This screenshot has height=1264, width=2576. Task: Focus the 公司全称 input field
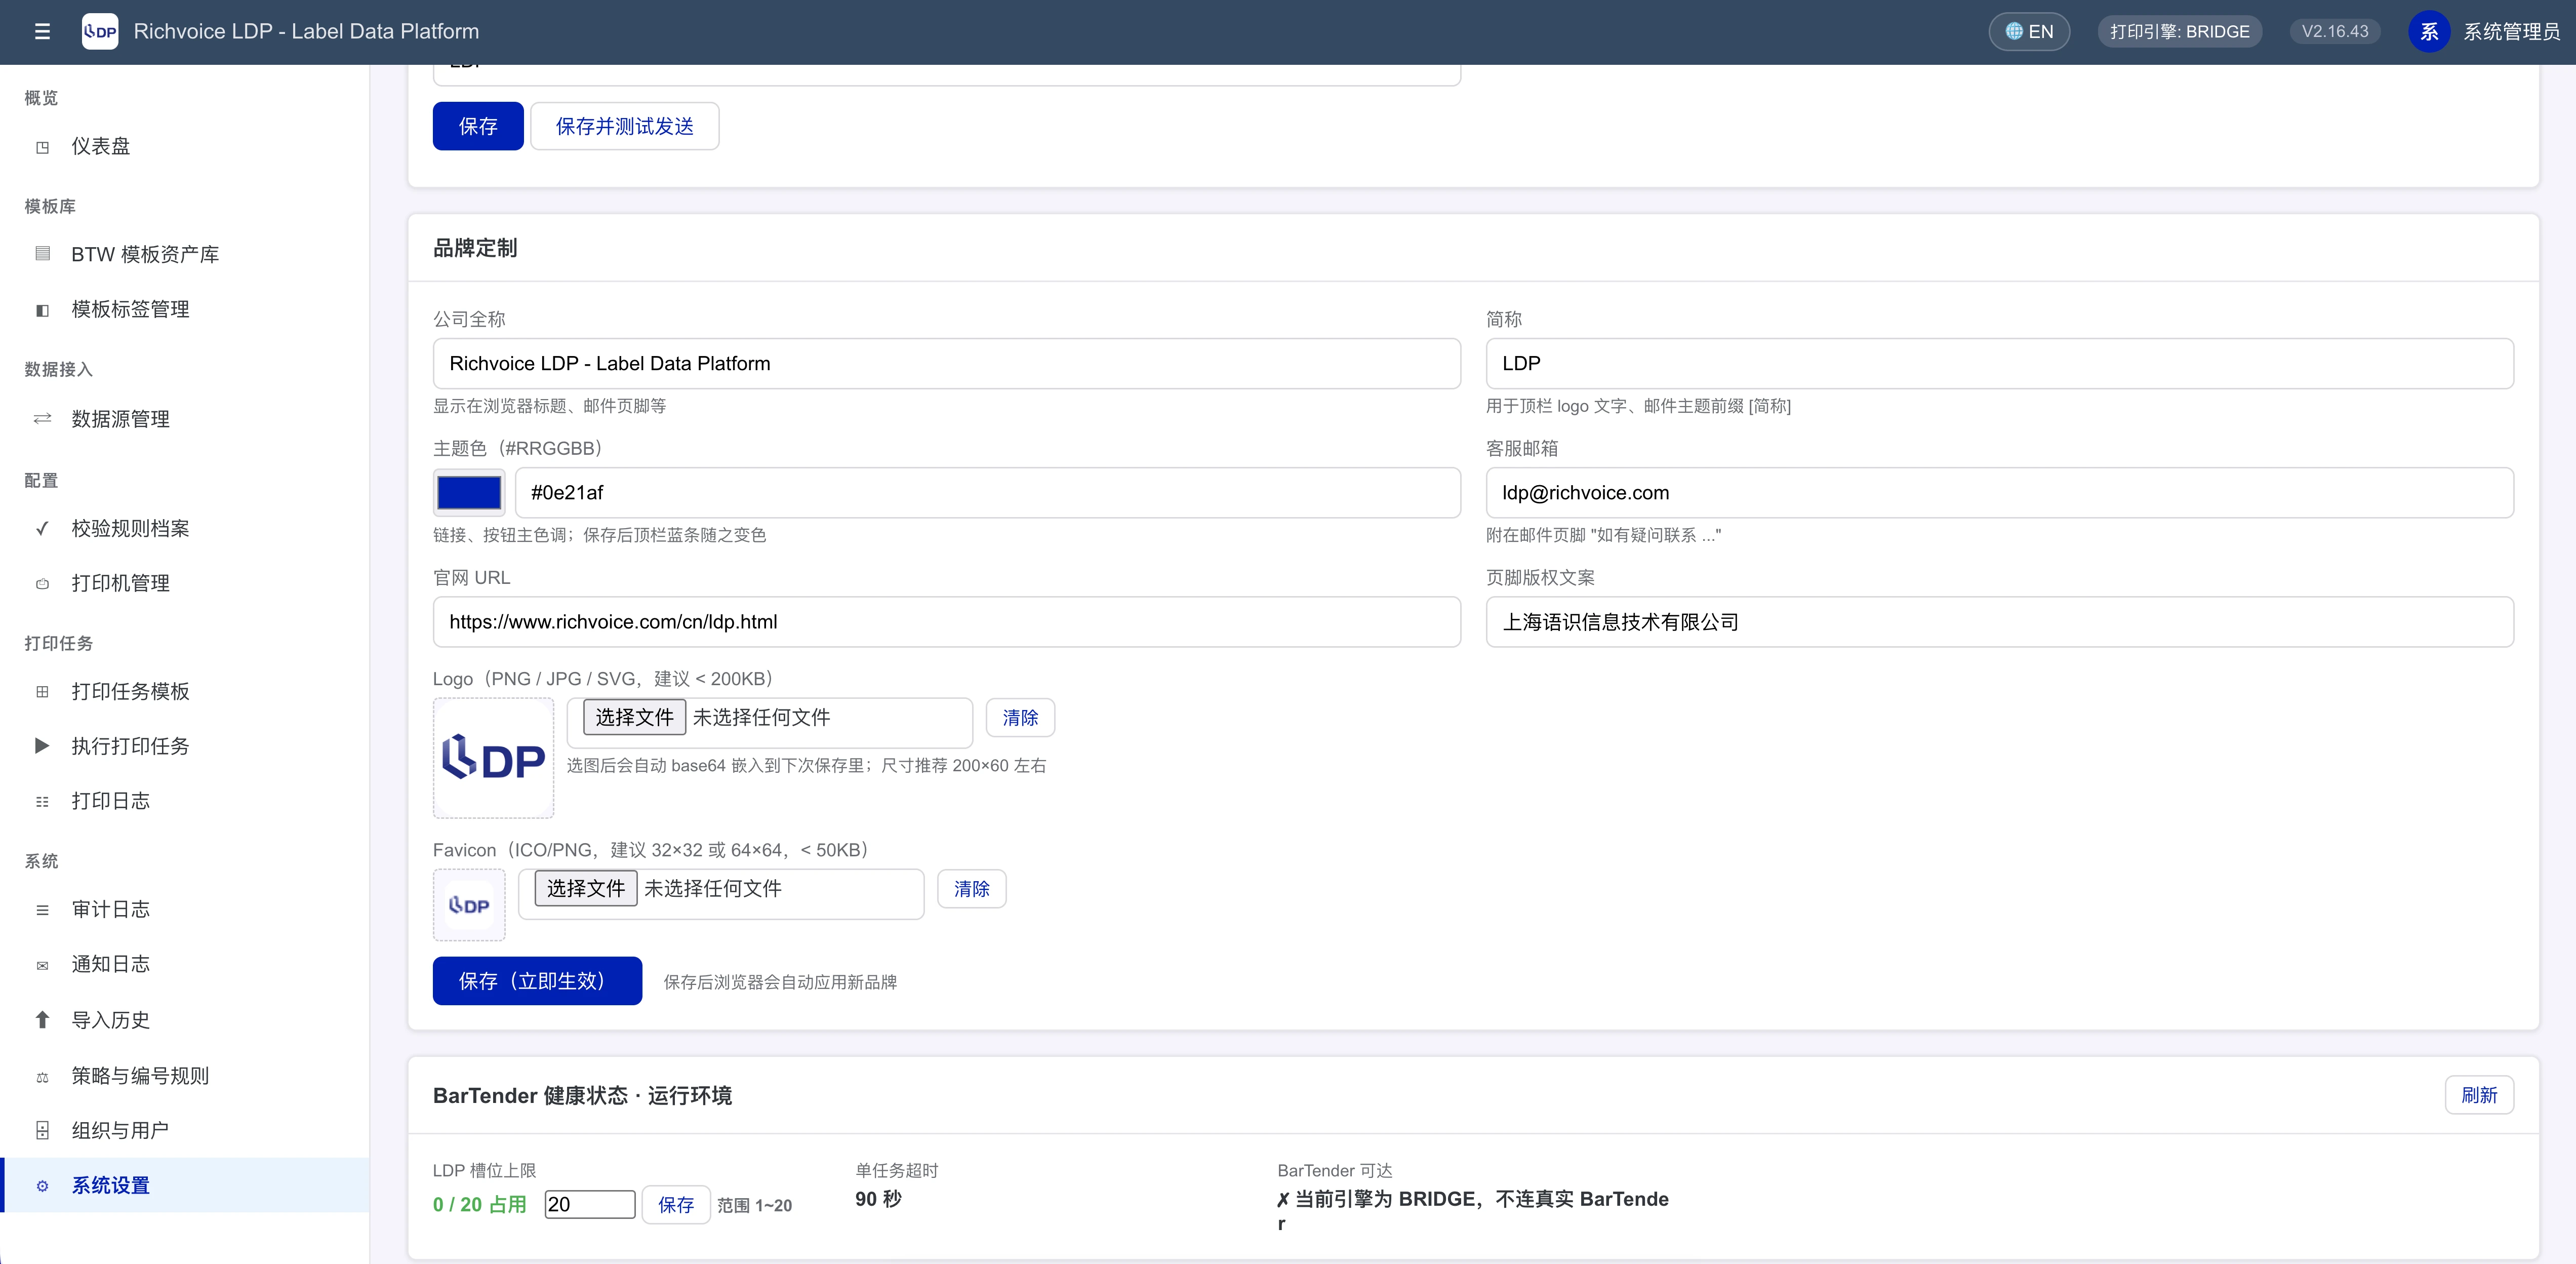pyautogui.click(x=947, y=364)
